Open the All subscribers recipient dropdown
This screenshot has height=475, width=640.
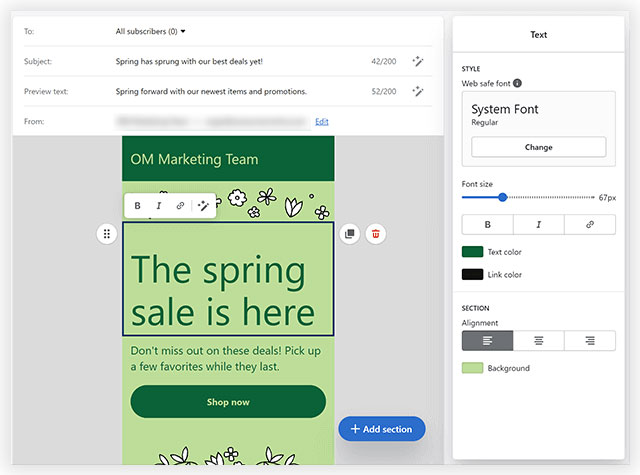click(x=151, y=32)
